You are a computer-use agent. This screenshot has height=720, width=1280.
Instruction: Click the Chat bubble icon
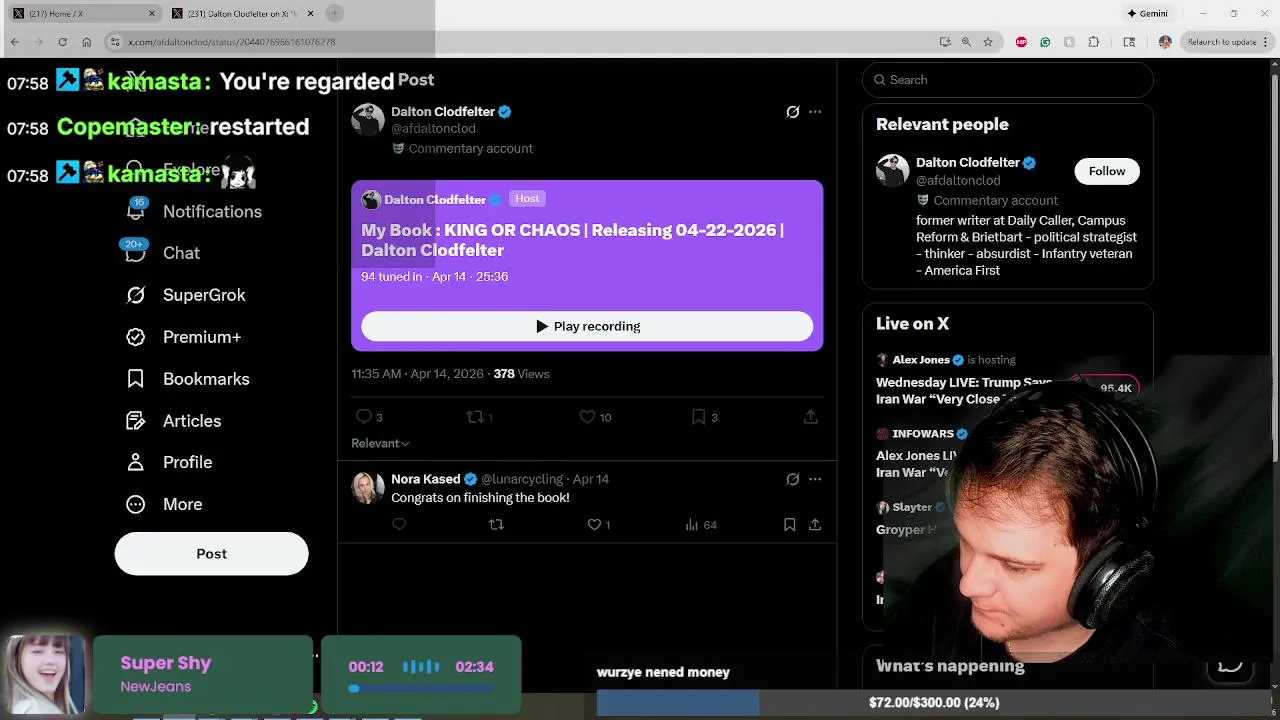pos(136,253)
